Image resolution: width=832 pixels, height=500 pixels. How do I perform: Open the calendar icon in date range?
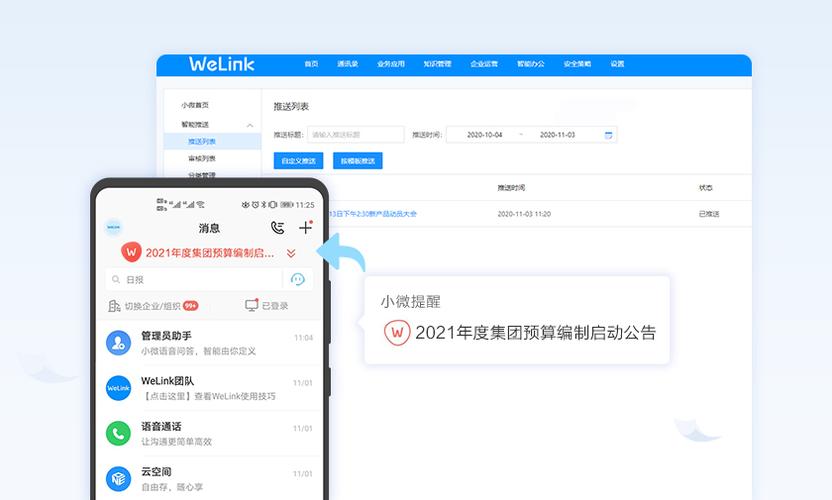tap(609, 135)
